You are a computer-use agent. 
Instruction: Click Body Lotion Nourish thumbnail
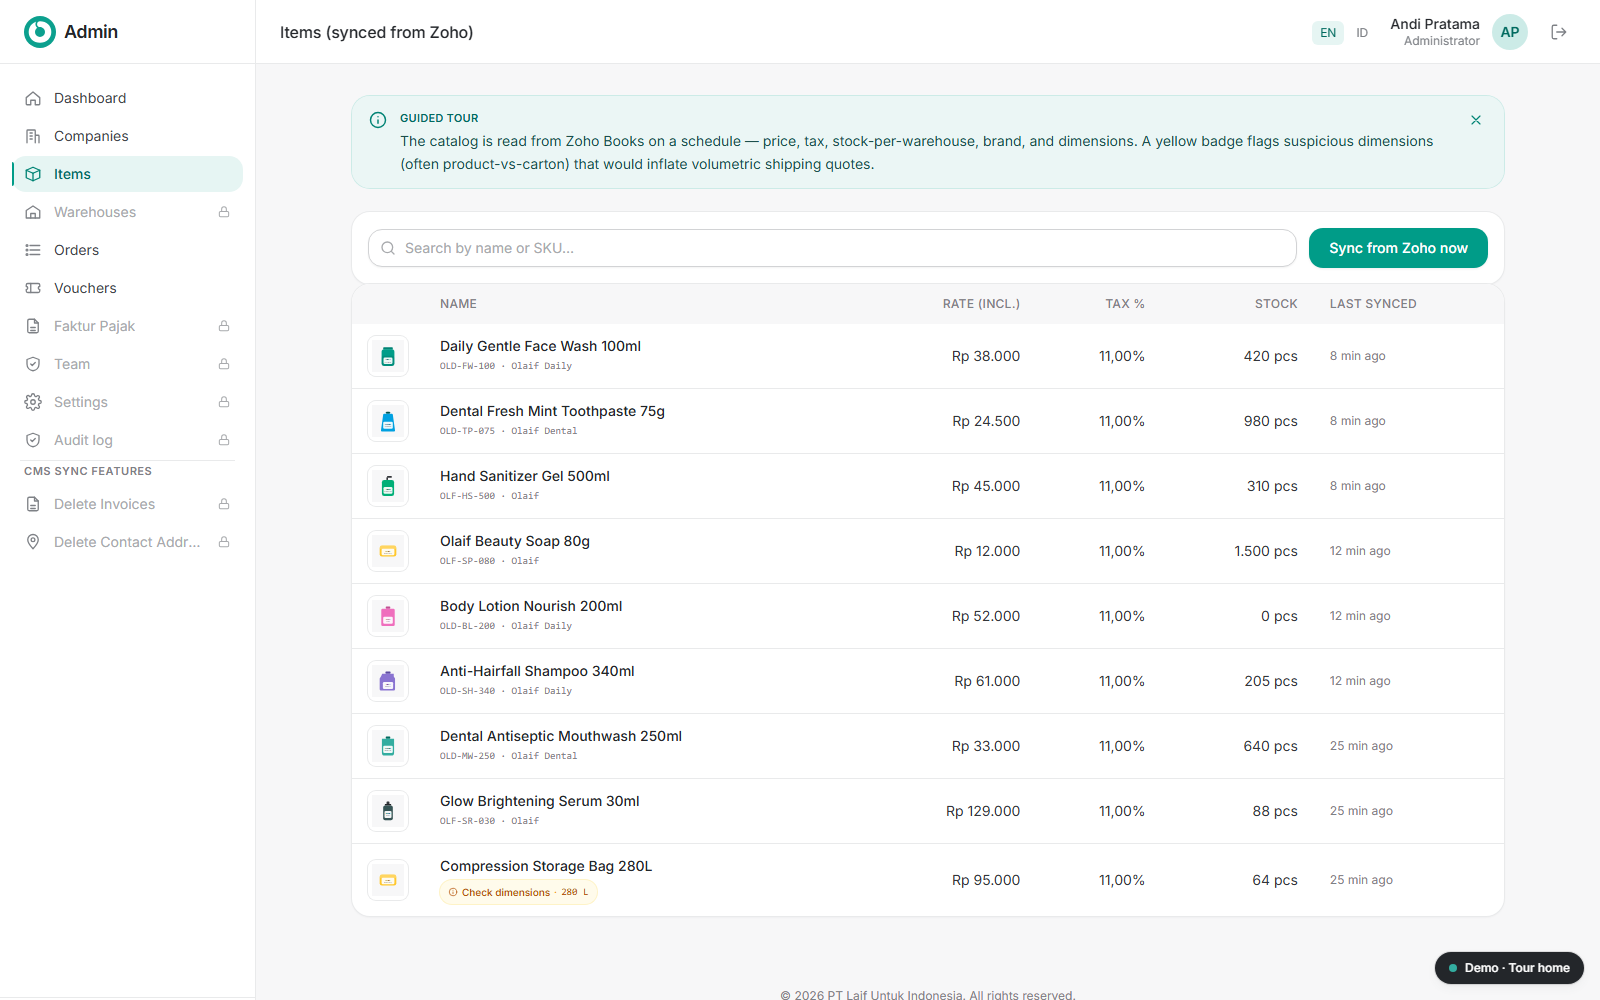(x=388, y=616)
